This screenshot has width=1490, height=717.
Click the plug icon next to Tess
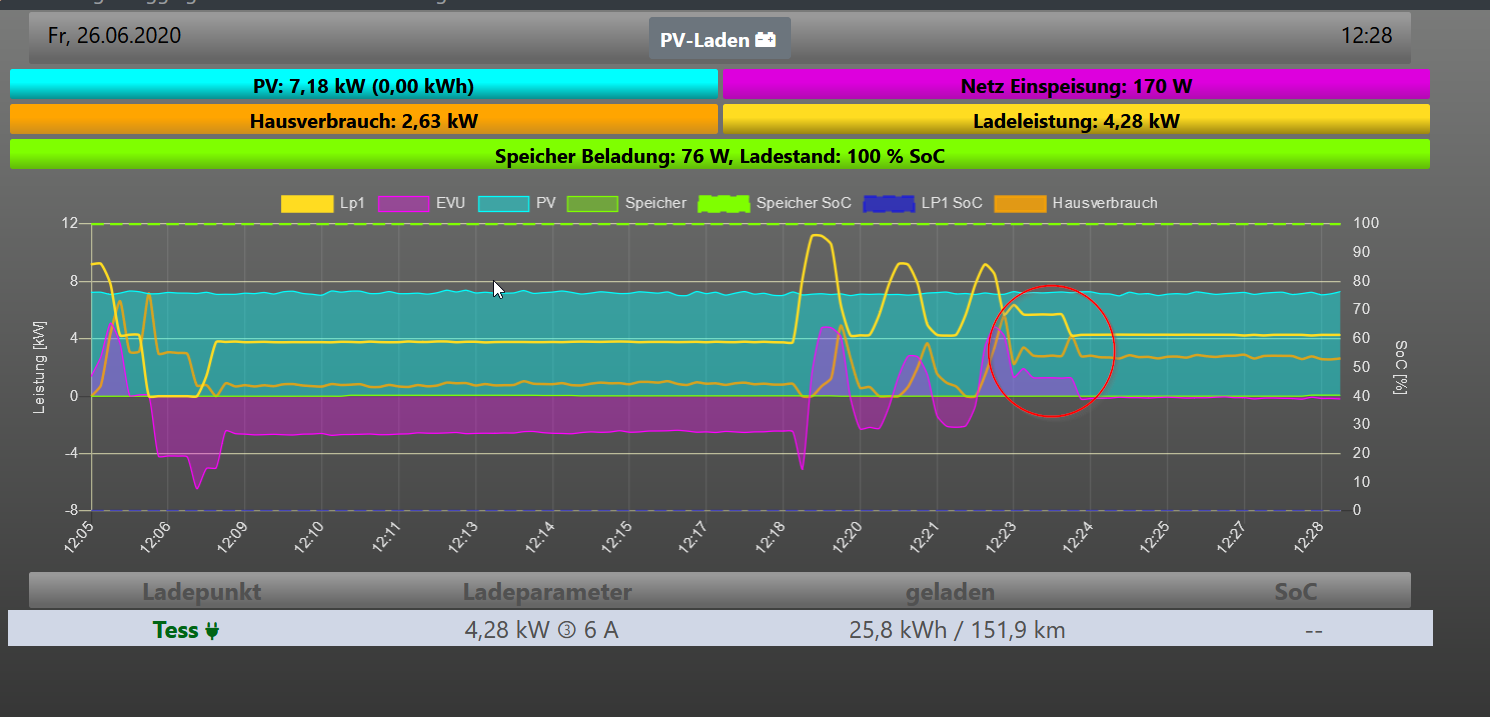(x=212, y=631)
